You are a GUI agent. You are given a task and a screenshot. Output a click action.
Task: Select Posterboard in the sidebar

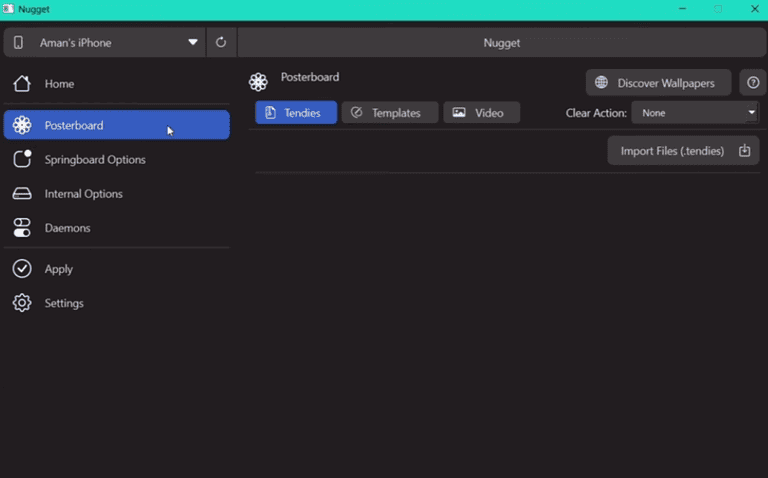116,125
